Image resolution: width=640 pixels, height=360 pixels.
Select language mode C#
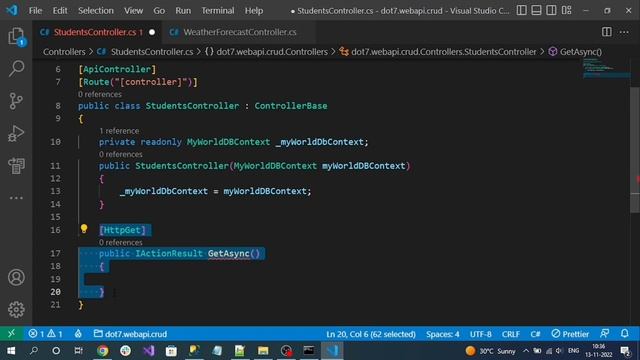[535, 334]
